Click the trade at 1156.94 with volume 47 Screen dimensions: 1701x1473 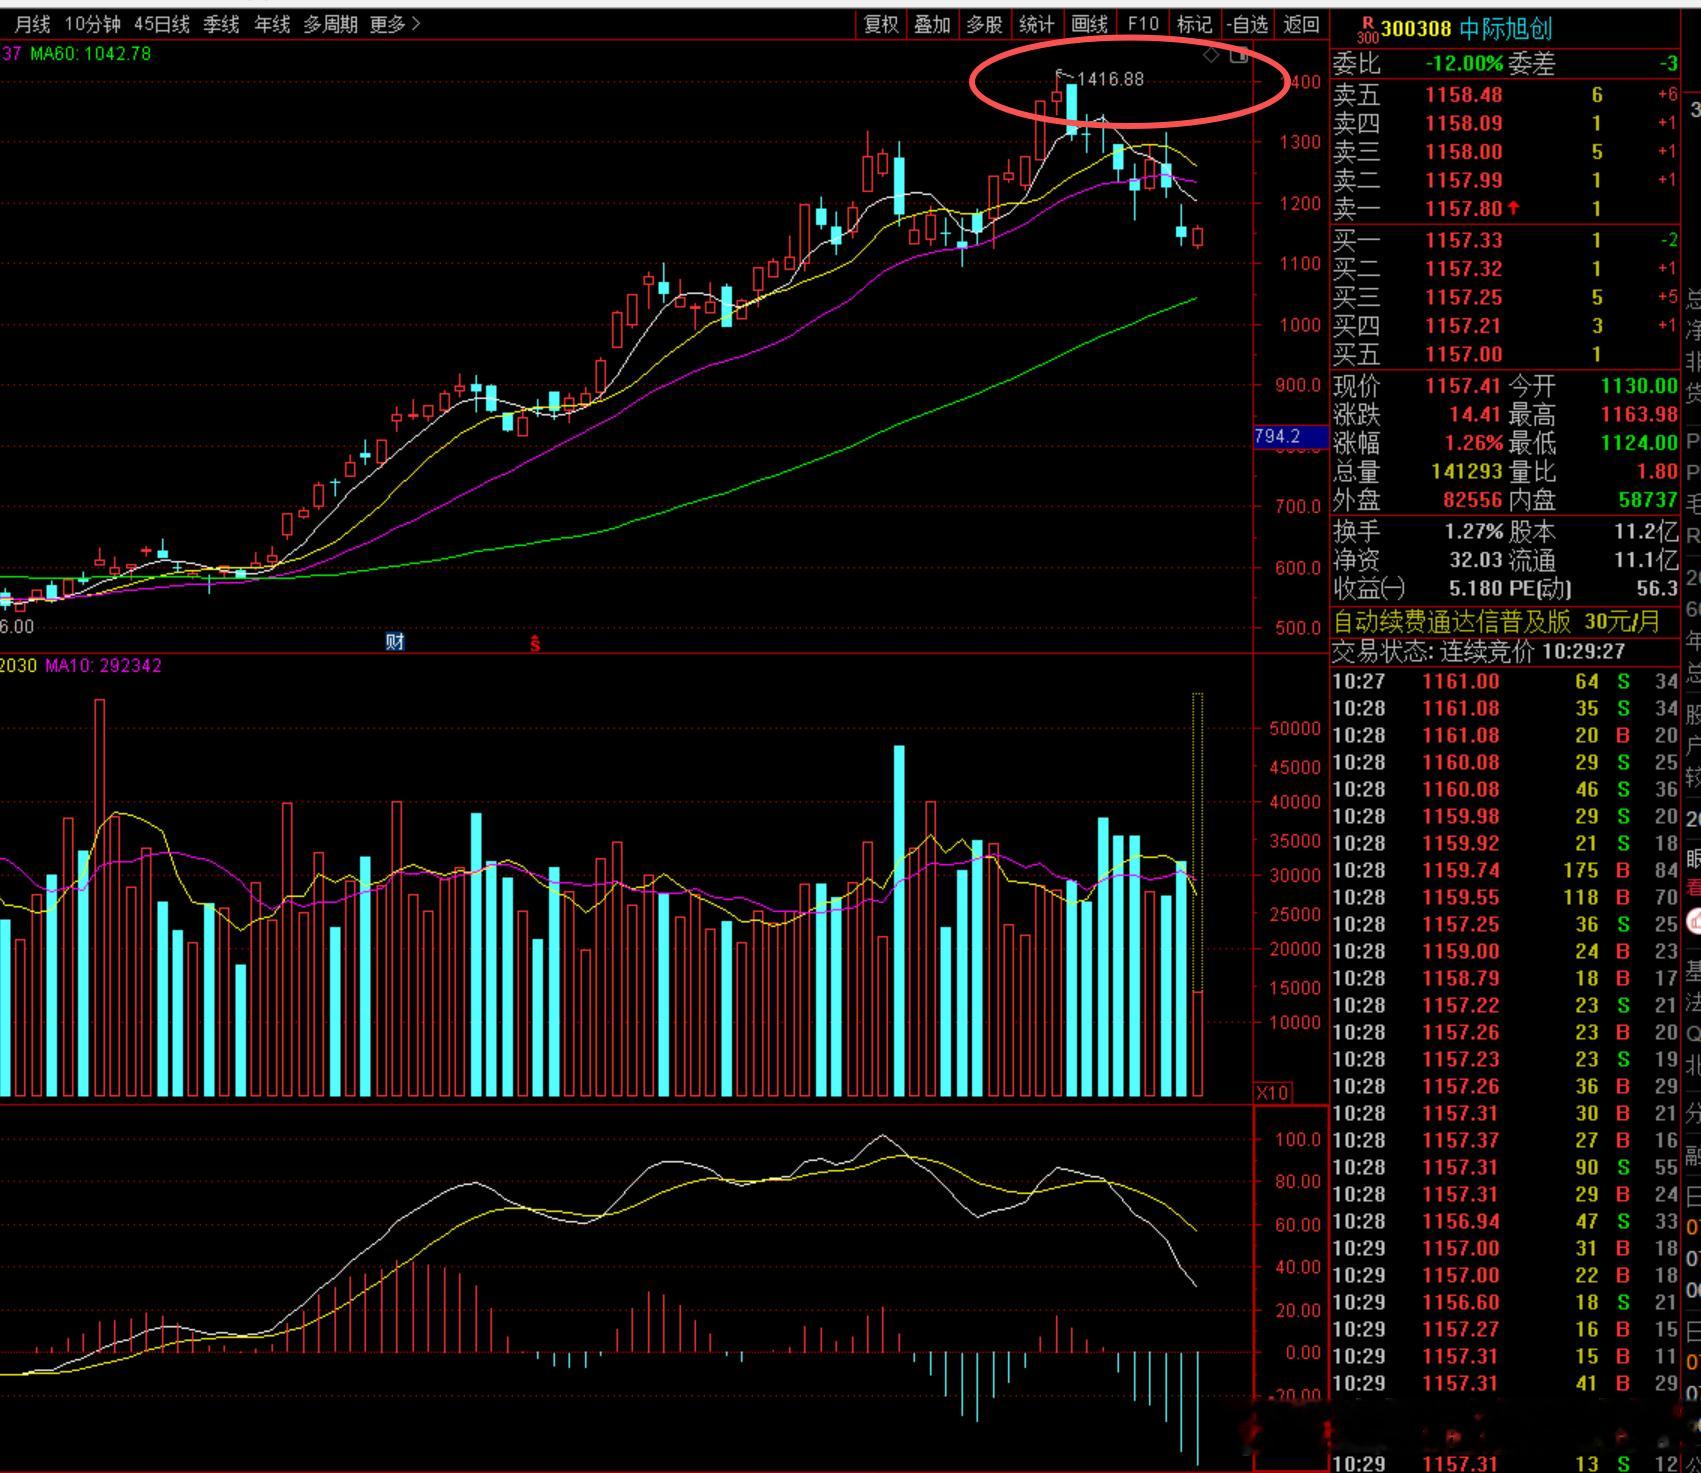tap(1504, 1222)
